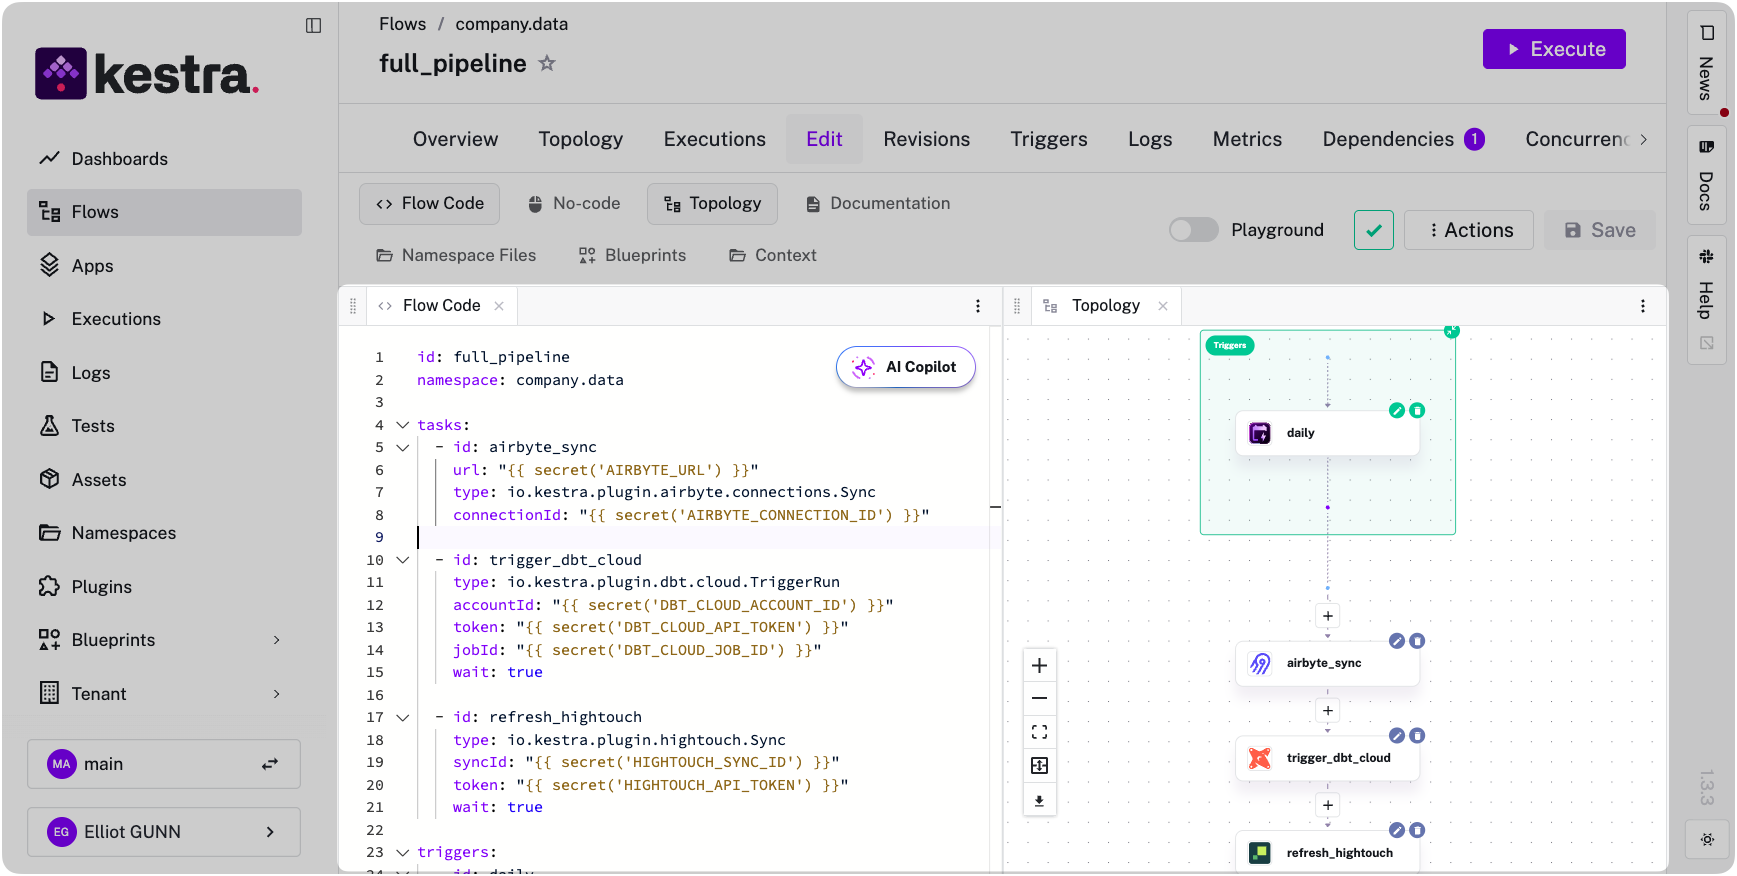
Task: Switch to the Triggers tab
Action: point(1049,139)
